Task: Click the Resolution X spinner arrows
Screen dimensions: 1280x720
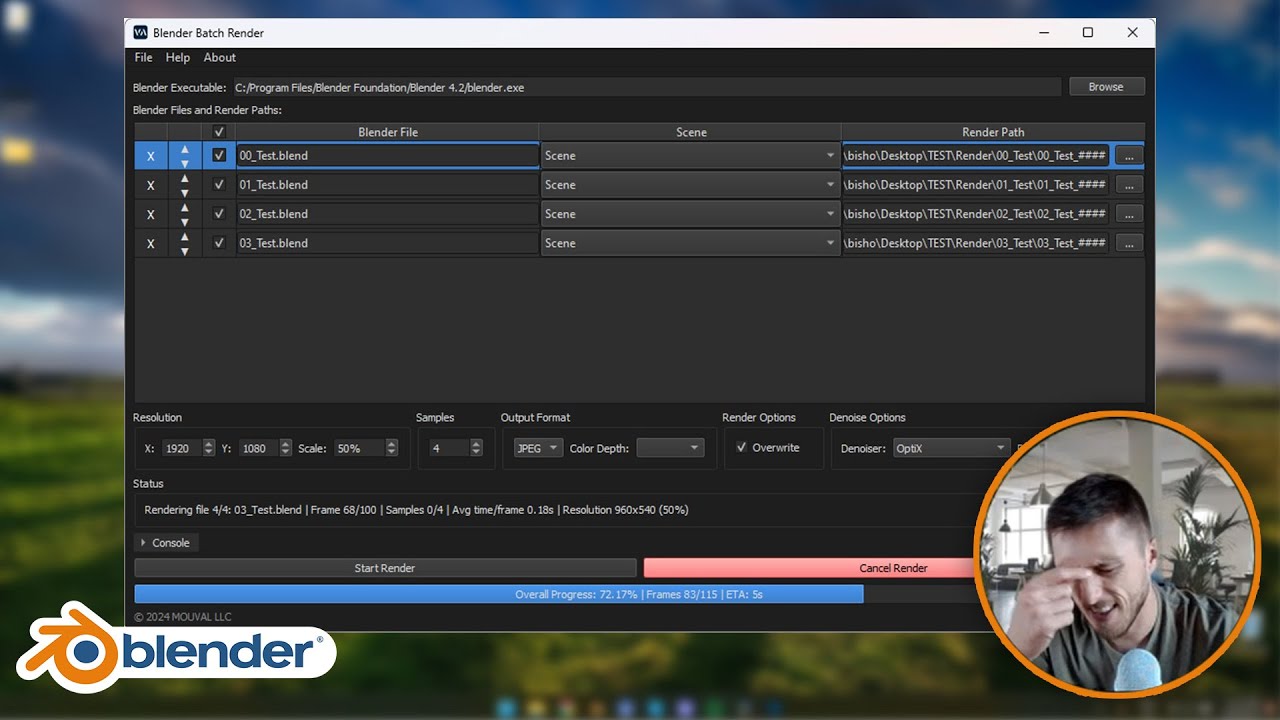Action: click(x=209, y=448)
